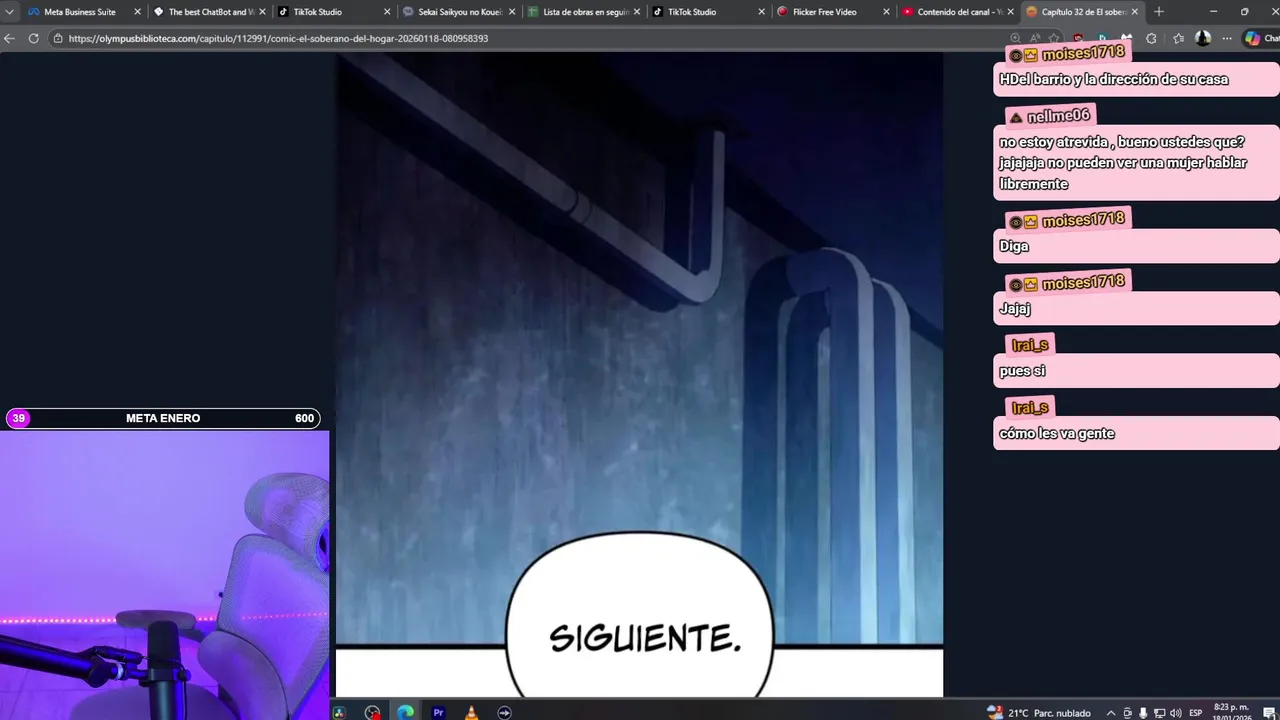Open the browser profile avatar
Image resolution: width=1280 pixels, height=720 pixels.
point(1203,38)
